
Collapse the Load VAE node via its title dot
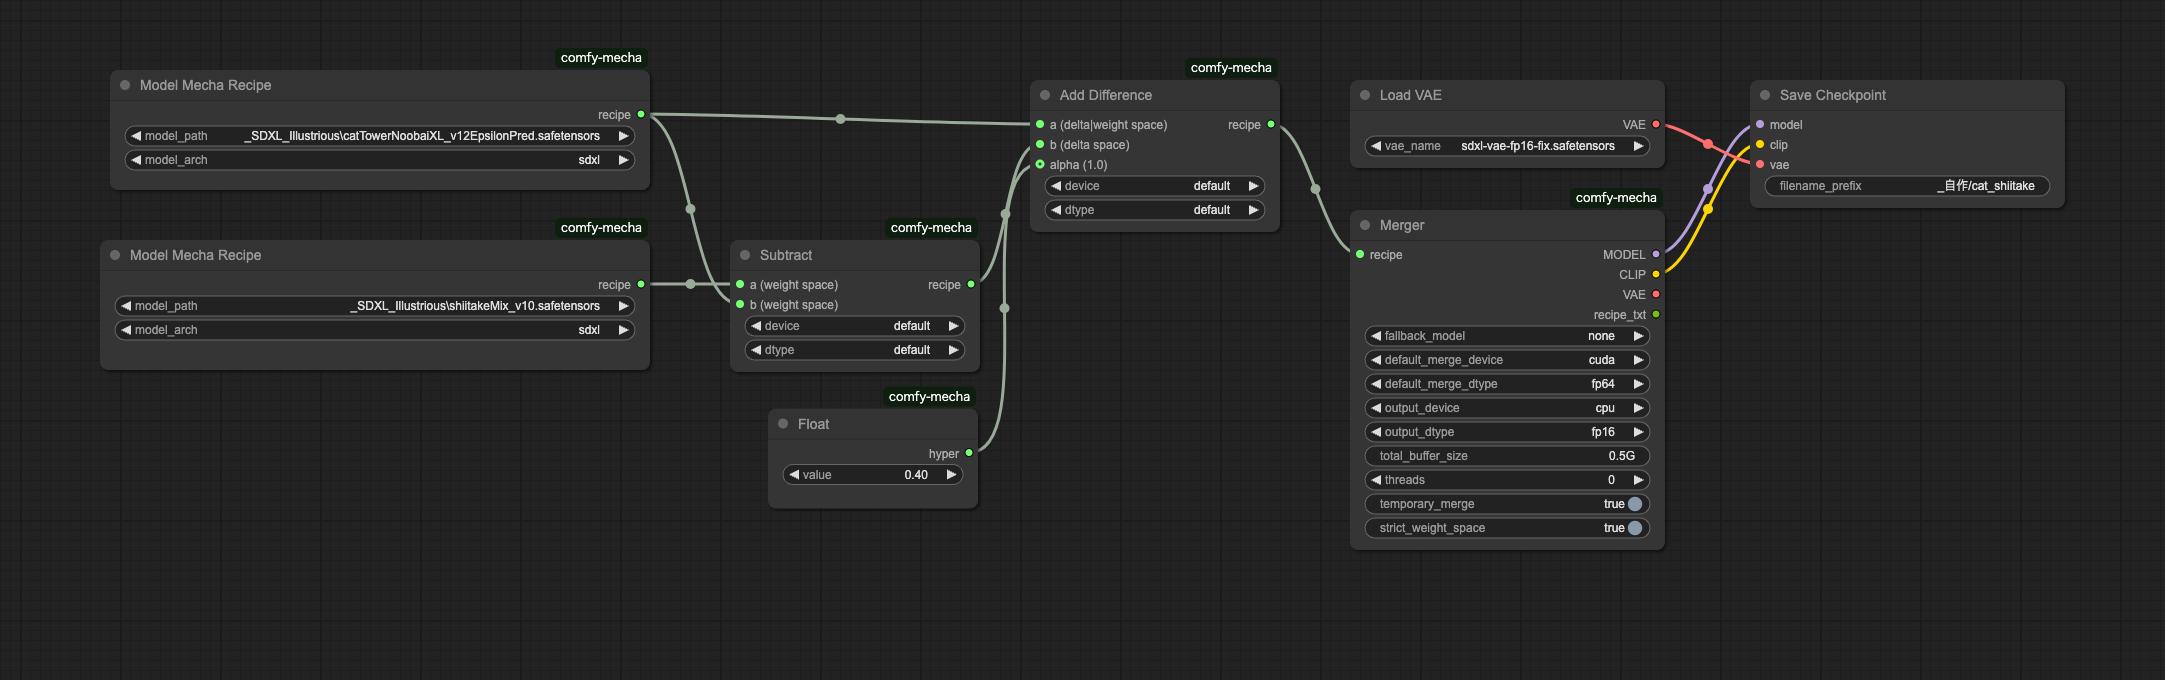click(1365, 95)
